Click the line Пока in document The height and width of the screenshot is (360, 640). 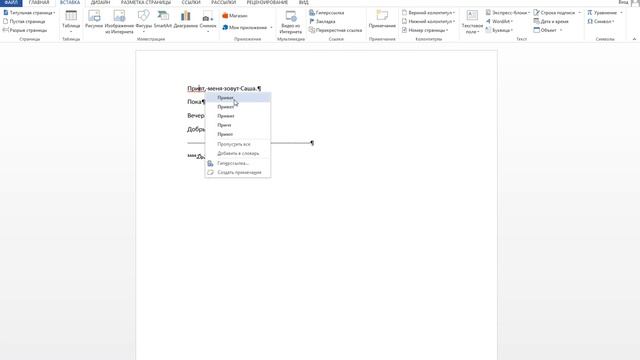coord(195,102)
